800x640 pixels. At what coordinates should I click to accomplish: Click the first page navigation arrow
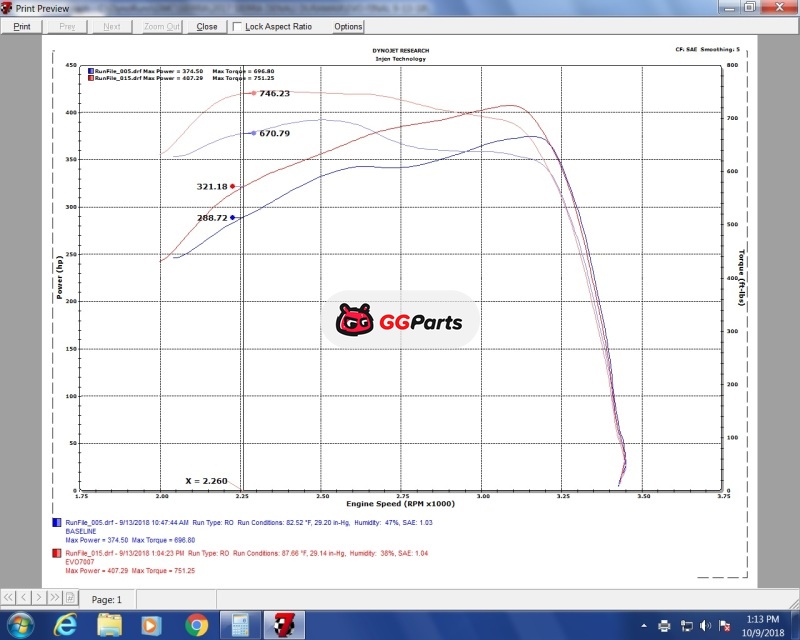coord(11,599)
